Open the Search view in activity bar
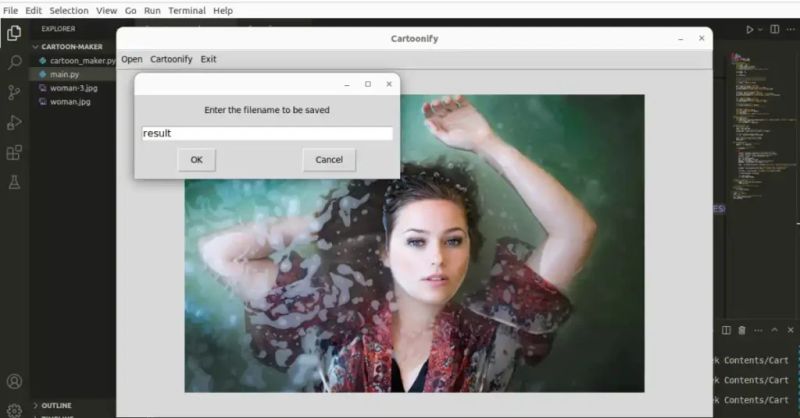This screenshot has height=418, width=800. 14,63
